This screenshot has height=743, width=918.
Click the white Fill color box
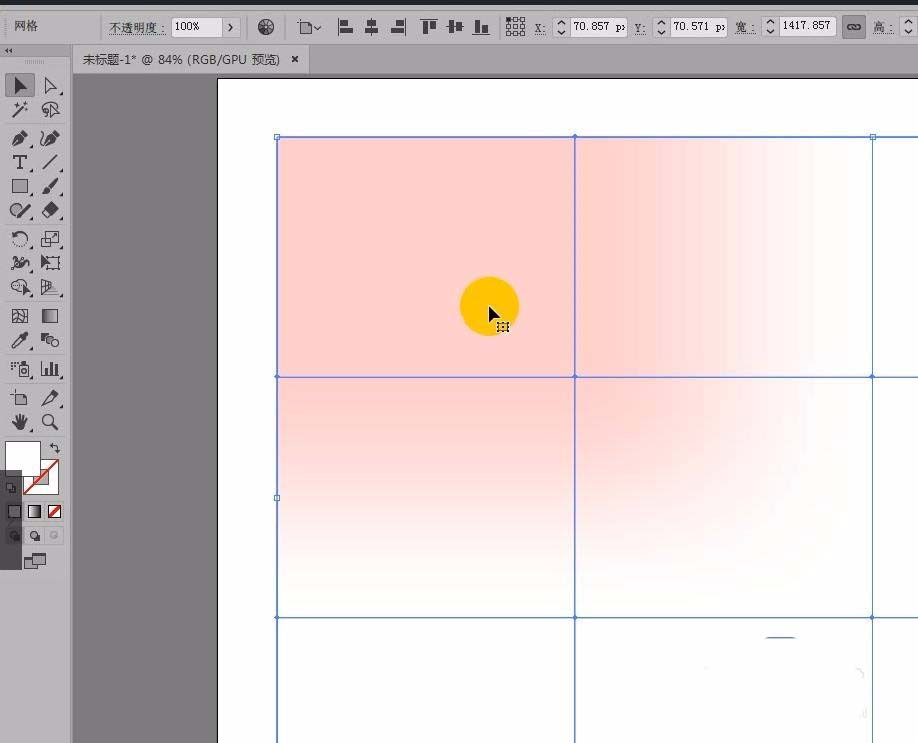click(x=22, y=458)
